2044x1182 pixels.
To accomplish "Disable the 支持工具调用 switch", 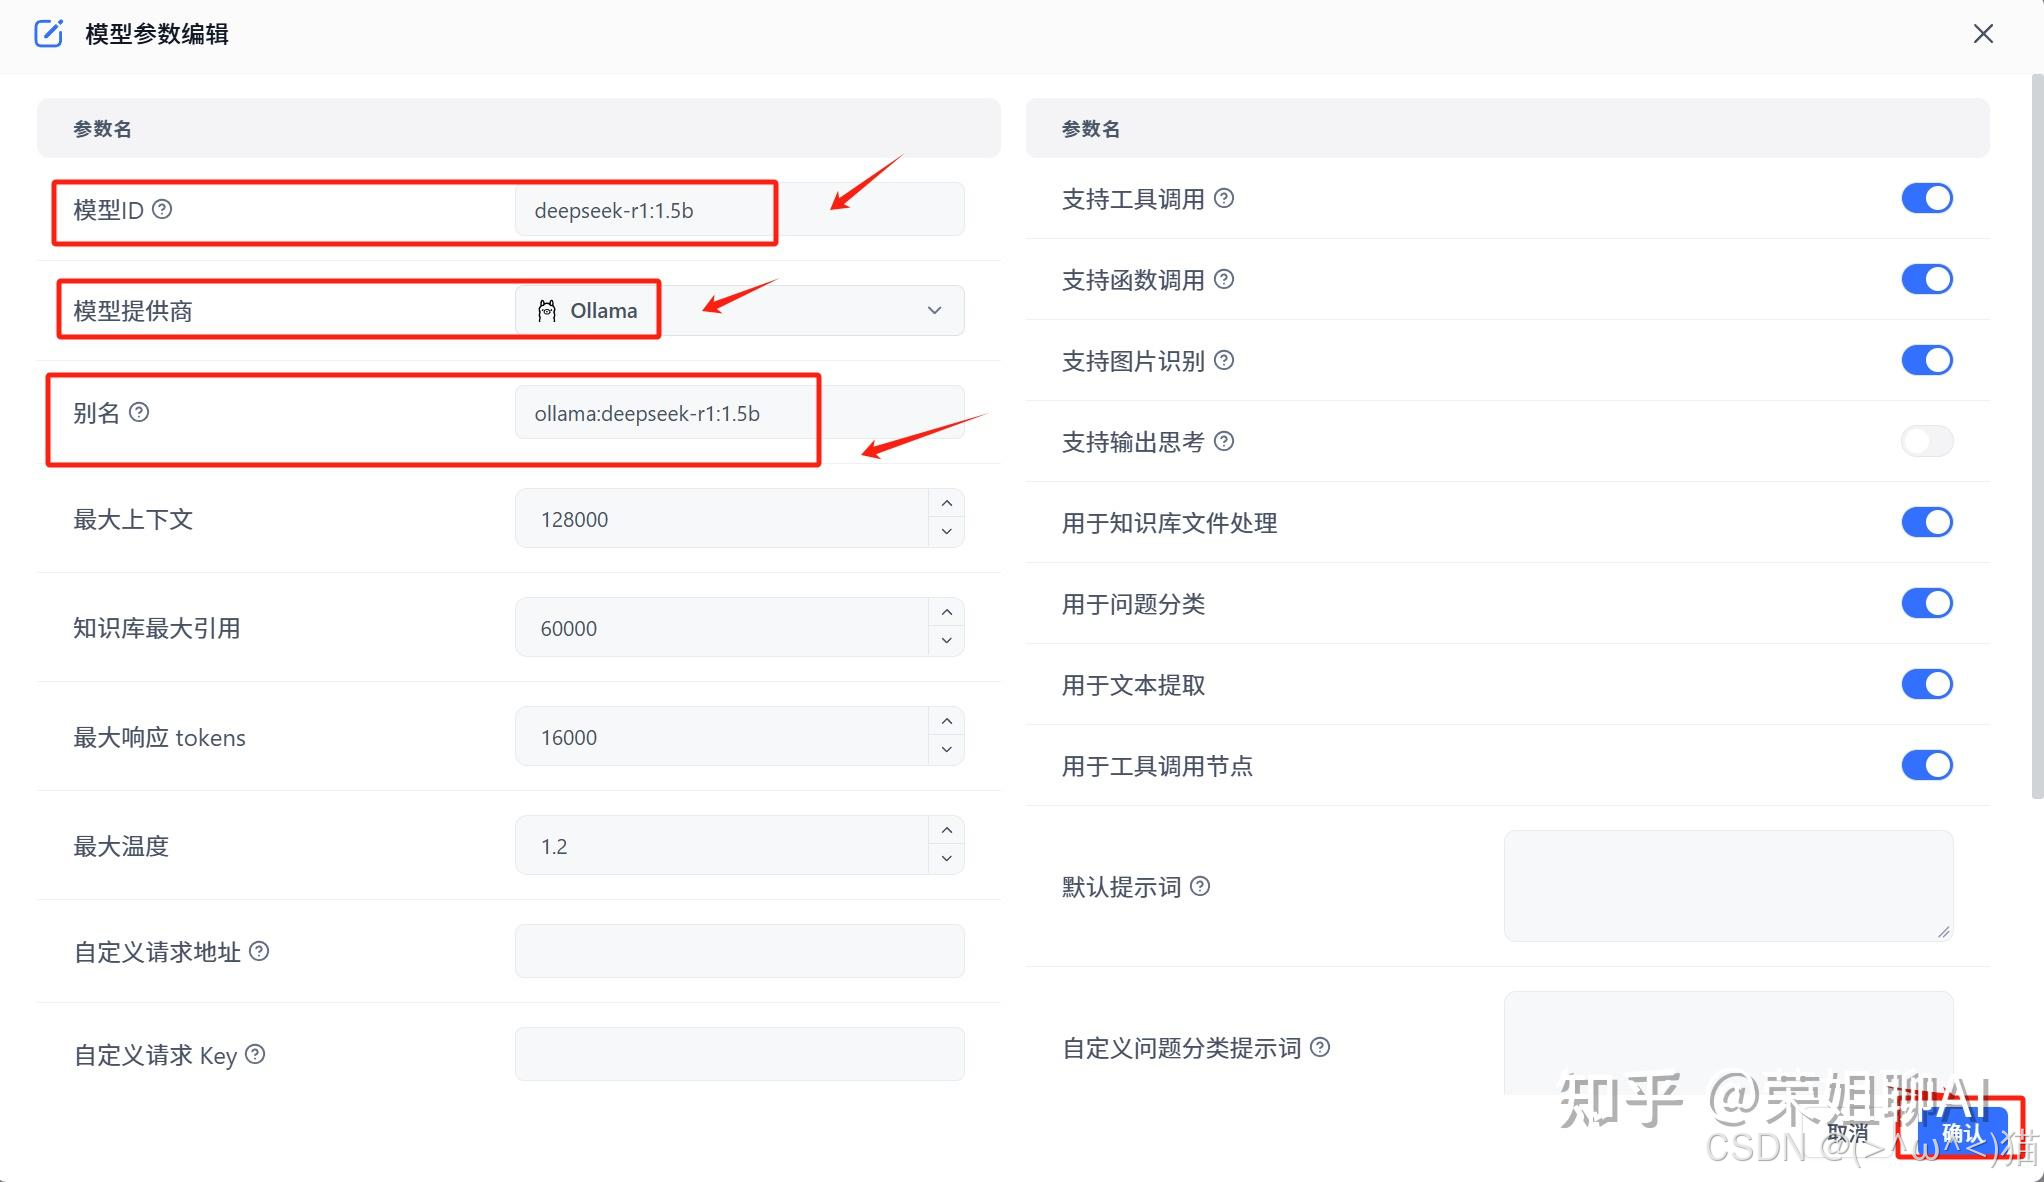I will (x=1926, y=198).
